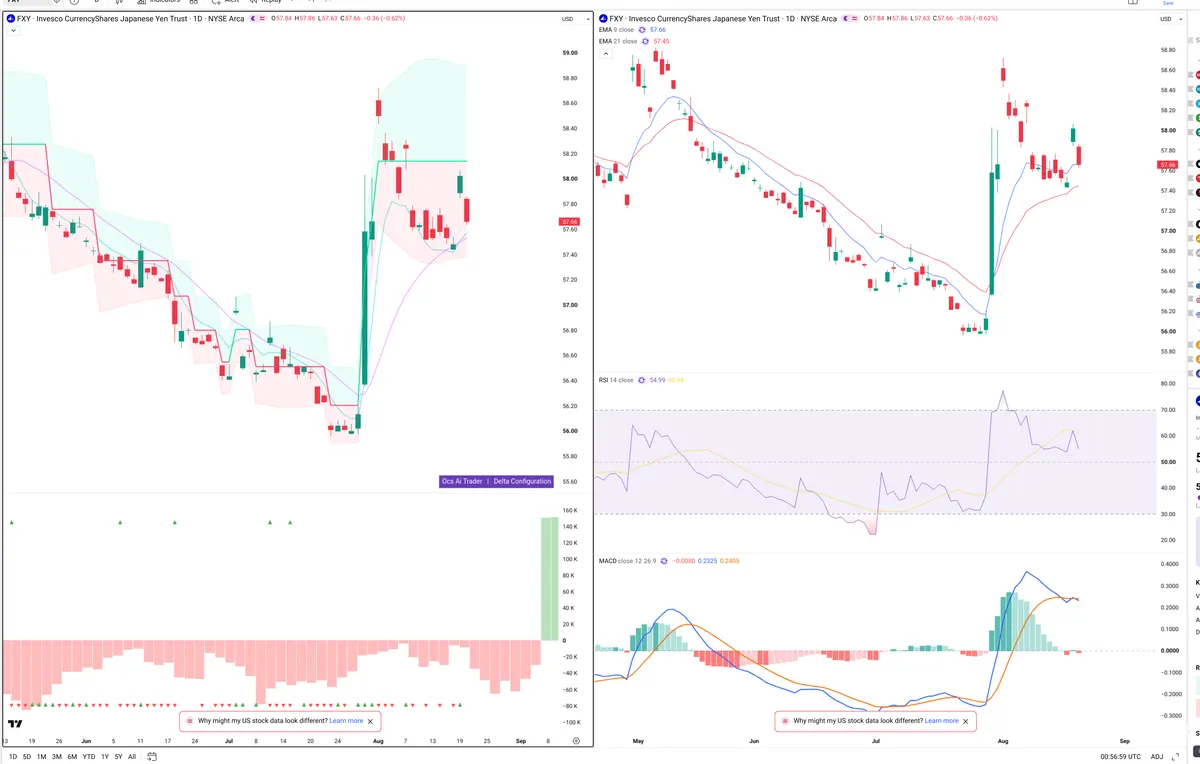Switch to the 5Y time range

[x=118, y=756]
